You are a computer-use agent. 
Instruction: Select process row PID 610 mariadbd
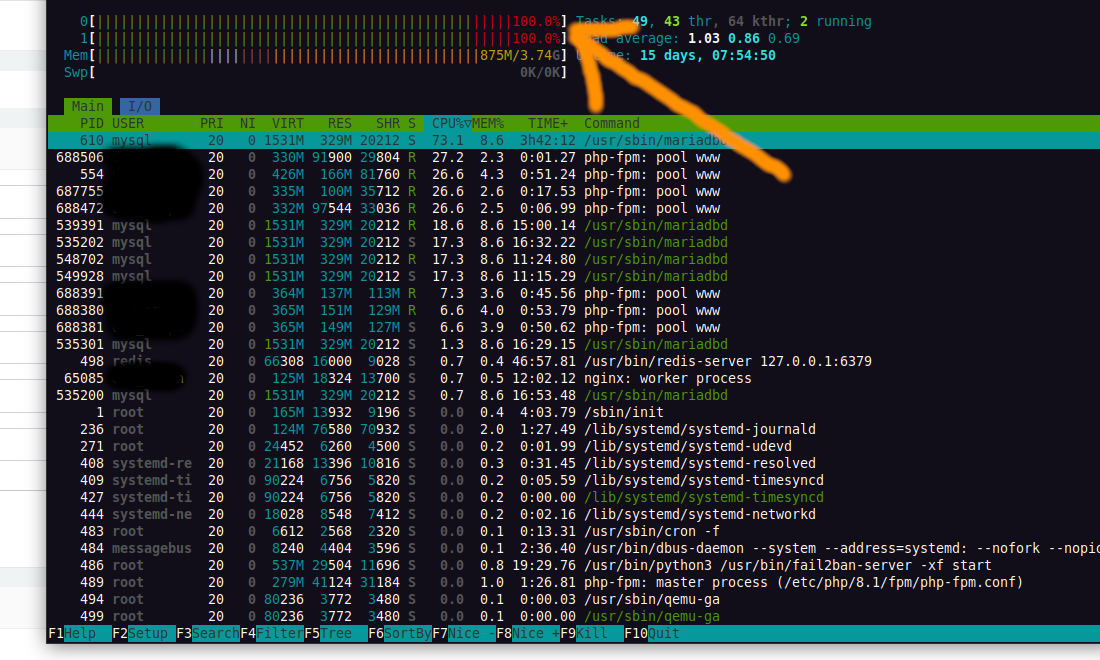574,140
